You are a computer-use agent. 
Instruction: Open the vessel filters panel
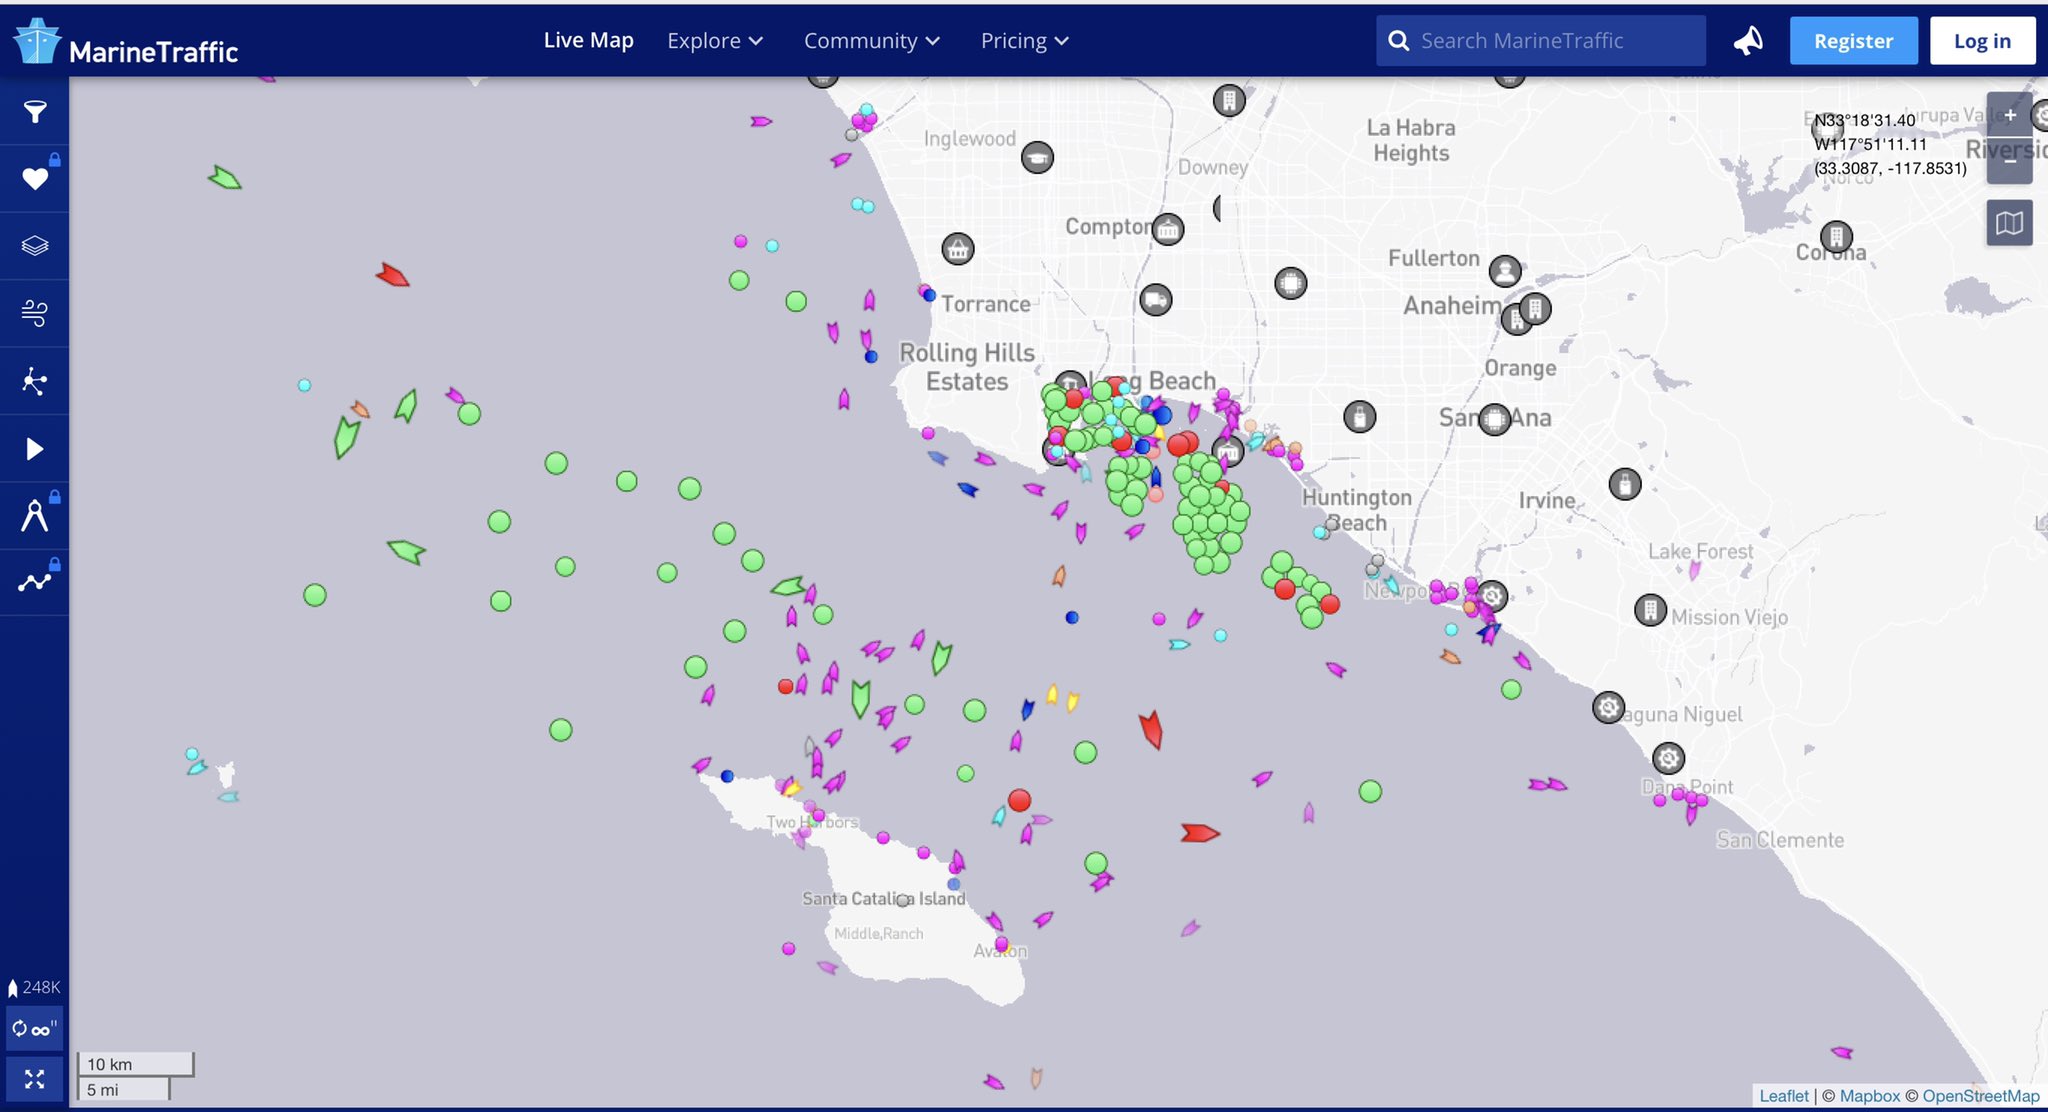pyautogui.click(x=34, y=111)
